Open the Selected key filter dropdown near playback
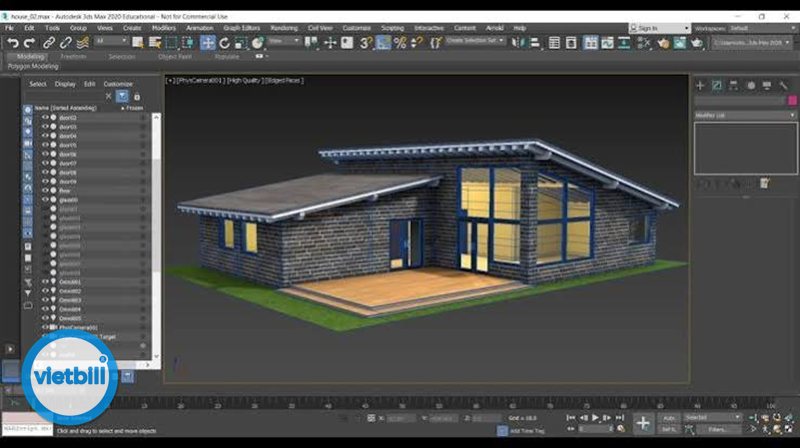Screen dimensions: 800x448 tap(713, 417)
